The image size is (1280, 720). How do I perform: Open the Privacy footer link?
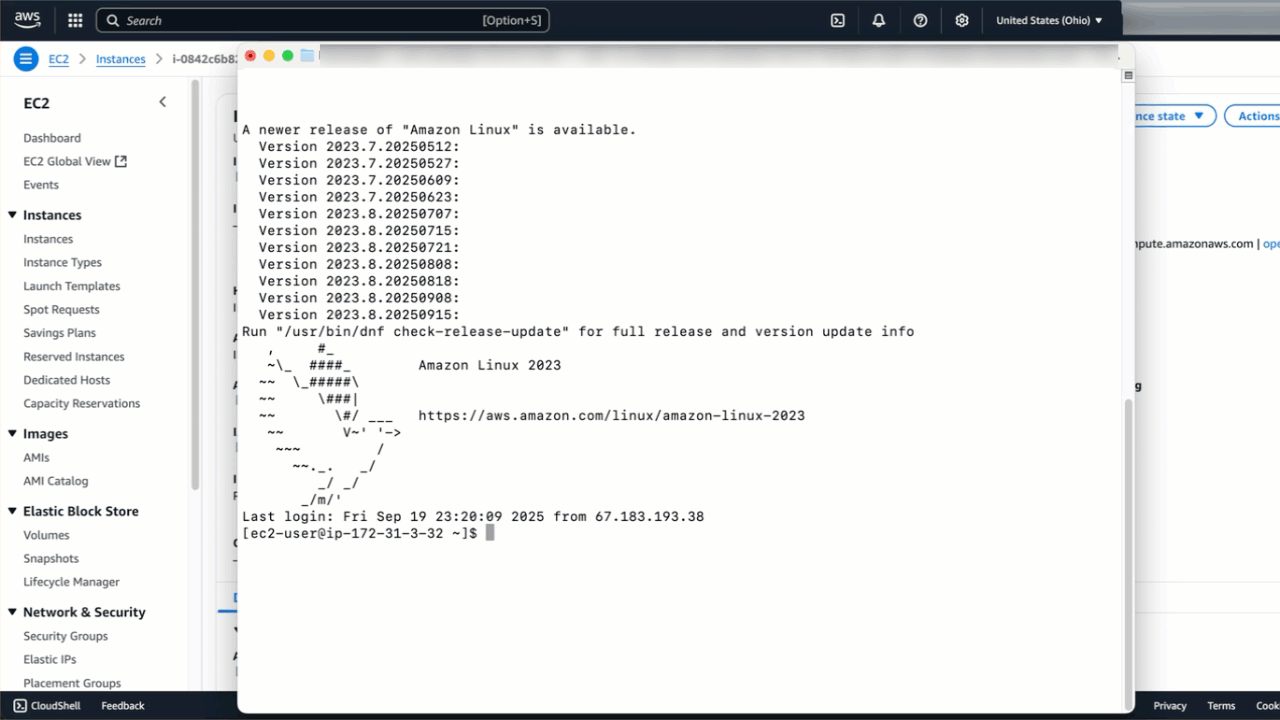tap(1170, 706)
